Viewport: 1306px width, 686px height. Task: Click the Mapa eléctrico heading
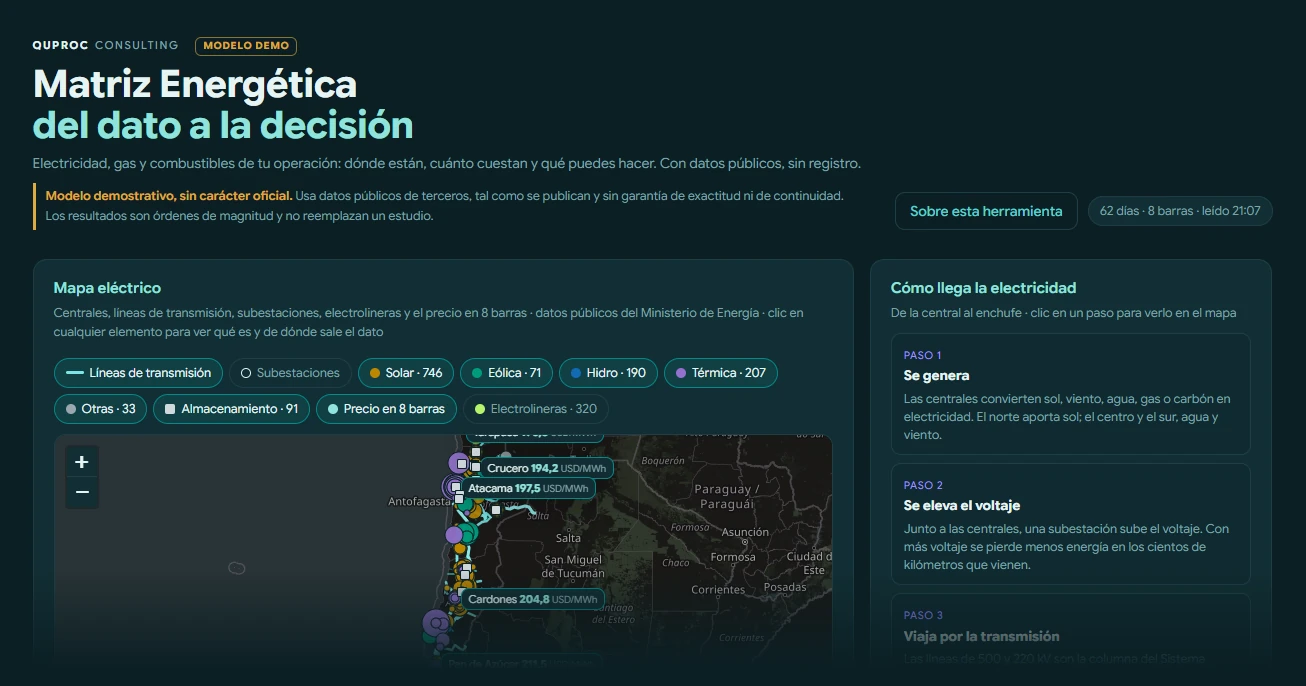click(107, 288)
